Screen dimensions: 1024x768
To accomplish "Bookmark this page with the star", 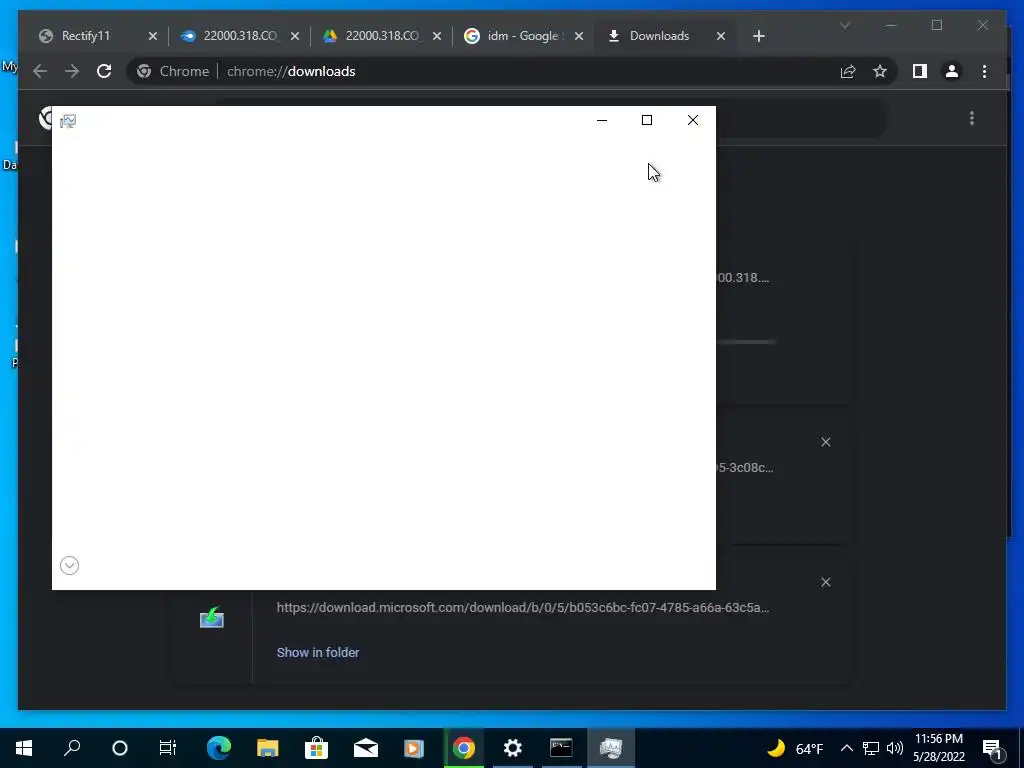I will pyautogui.click(x=880, y=71).
